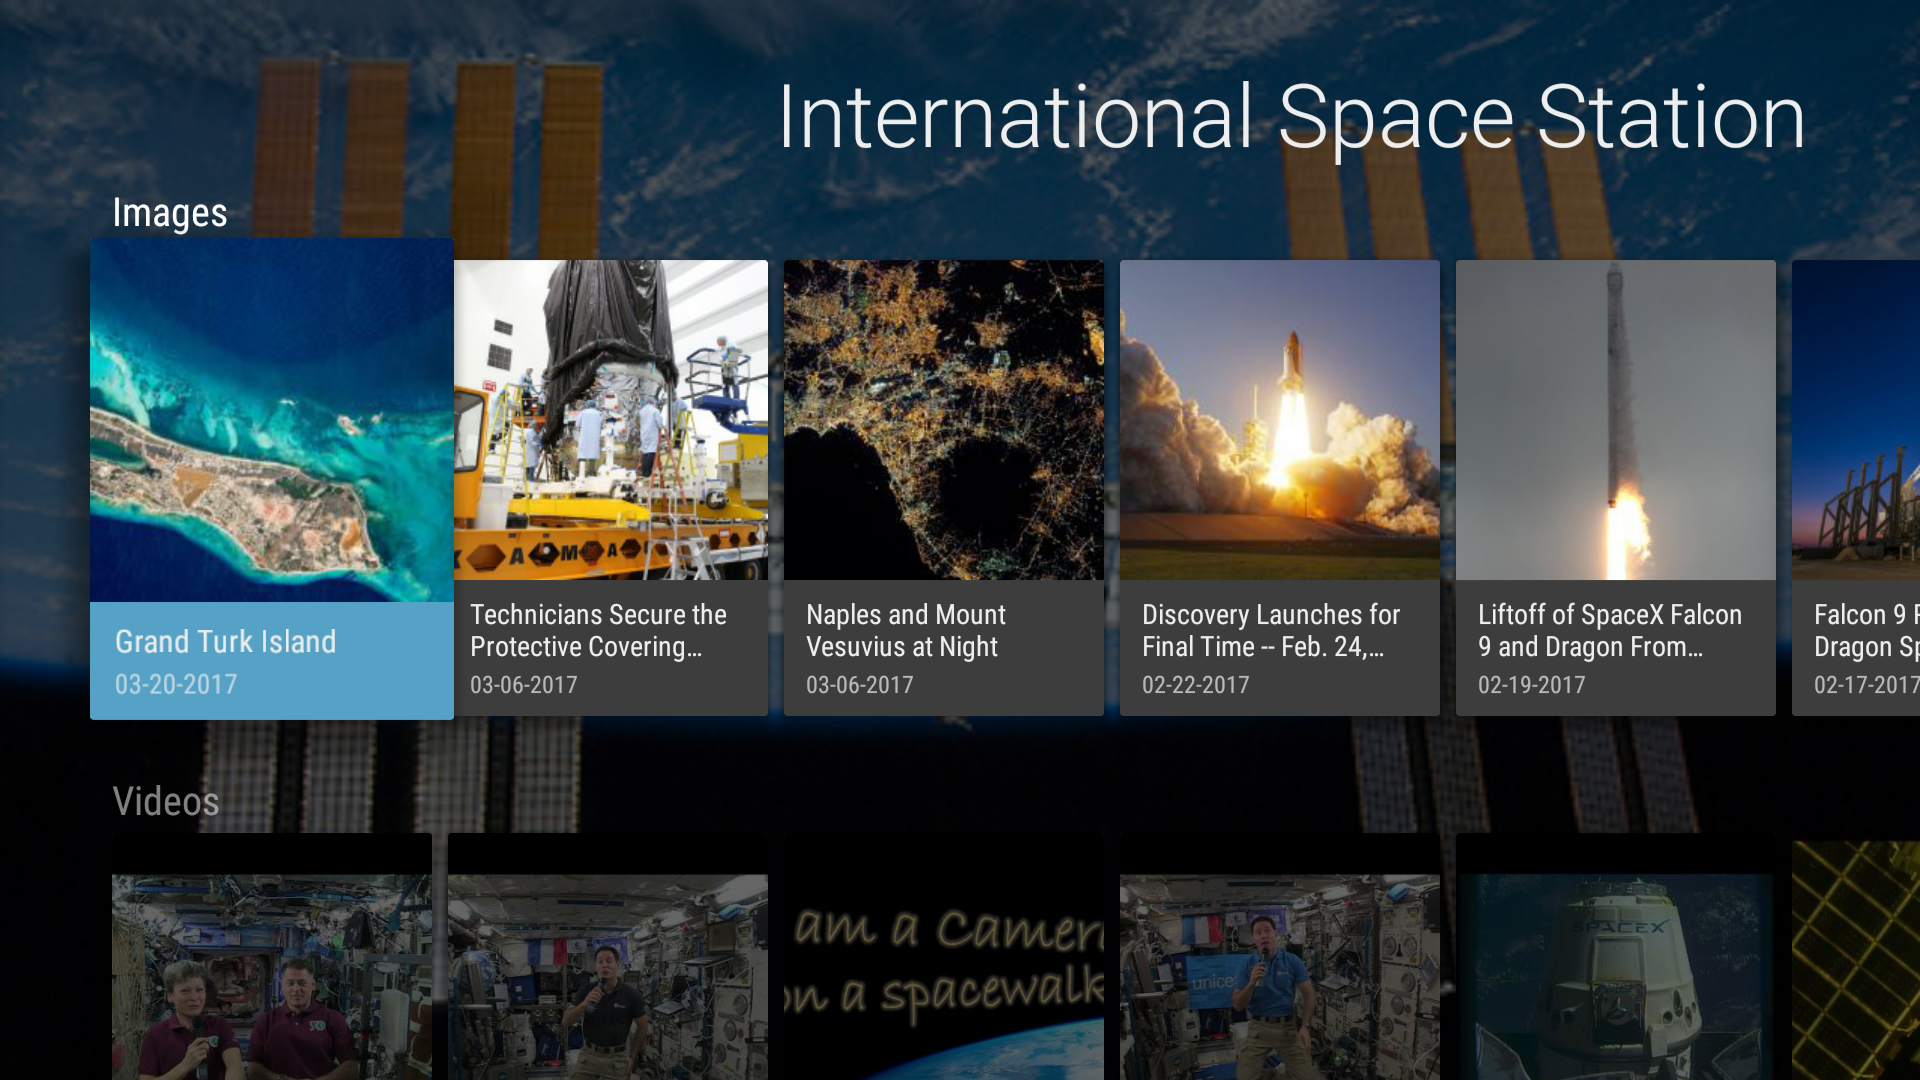Select the Liftoff of SpaceX Falcon 9 card

[x=1615, y=420]
